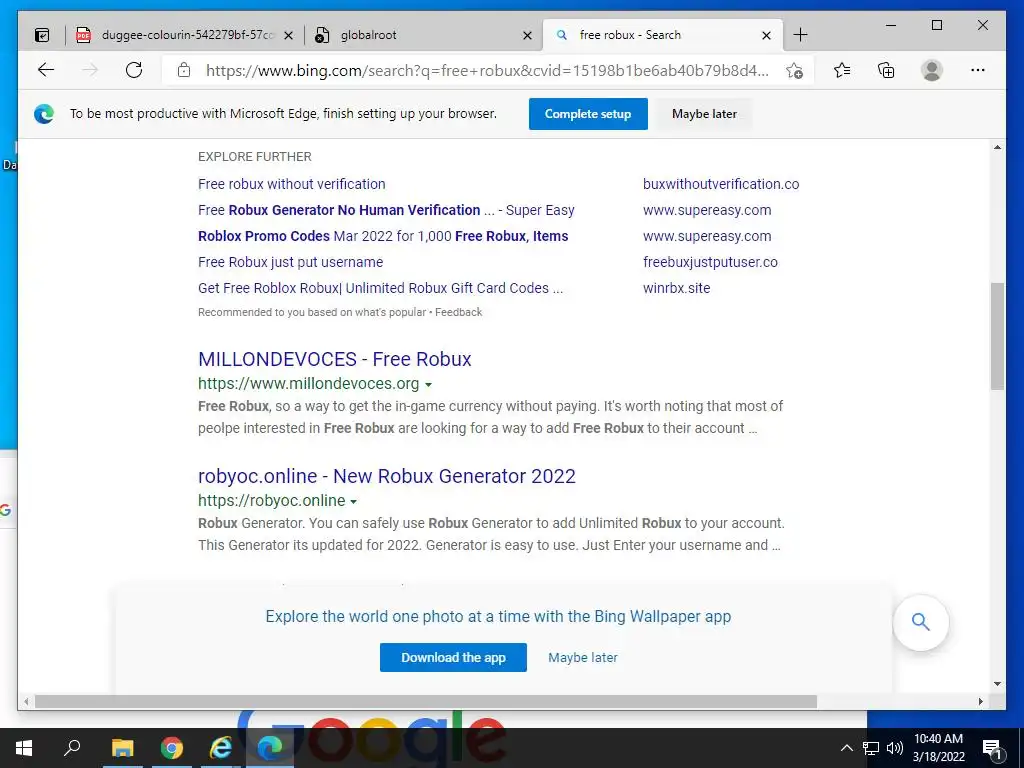Click the Bing URL in the address bar
Viewport: 1024px width, 768px height.
(487, 71)
